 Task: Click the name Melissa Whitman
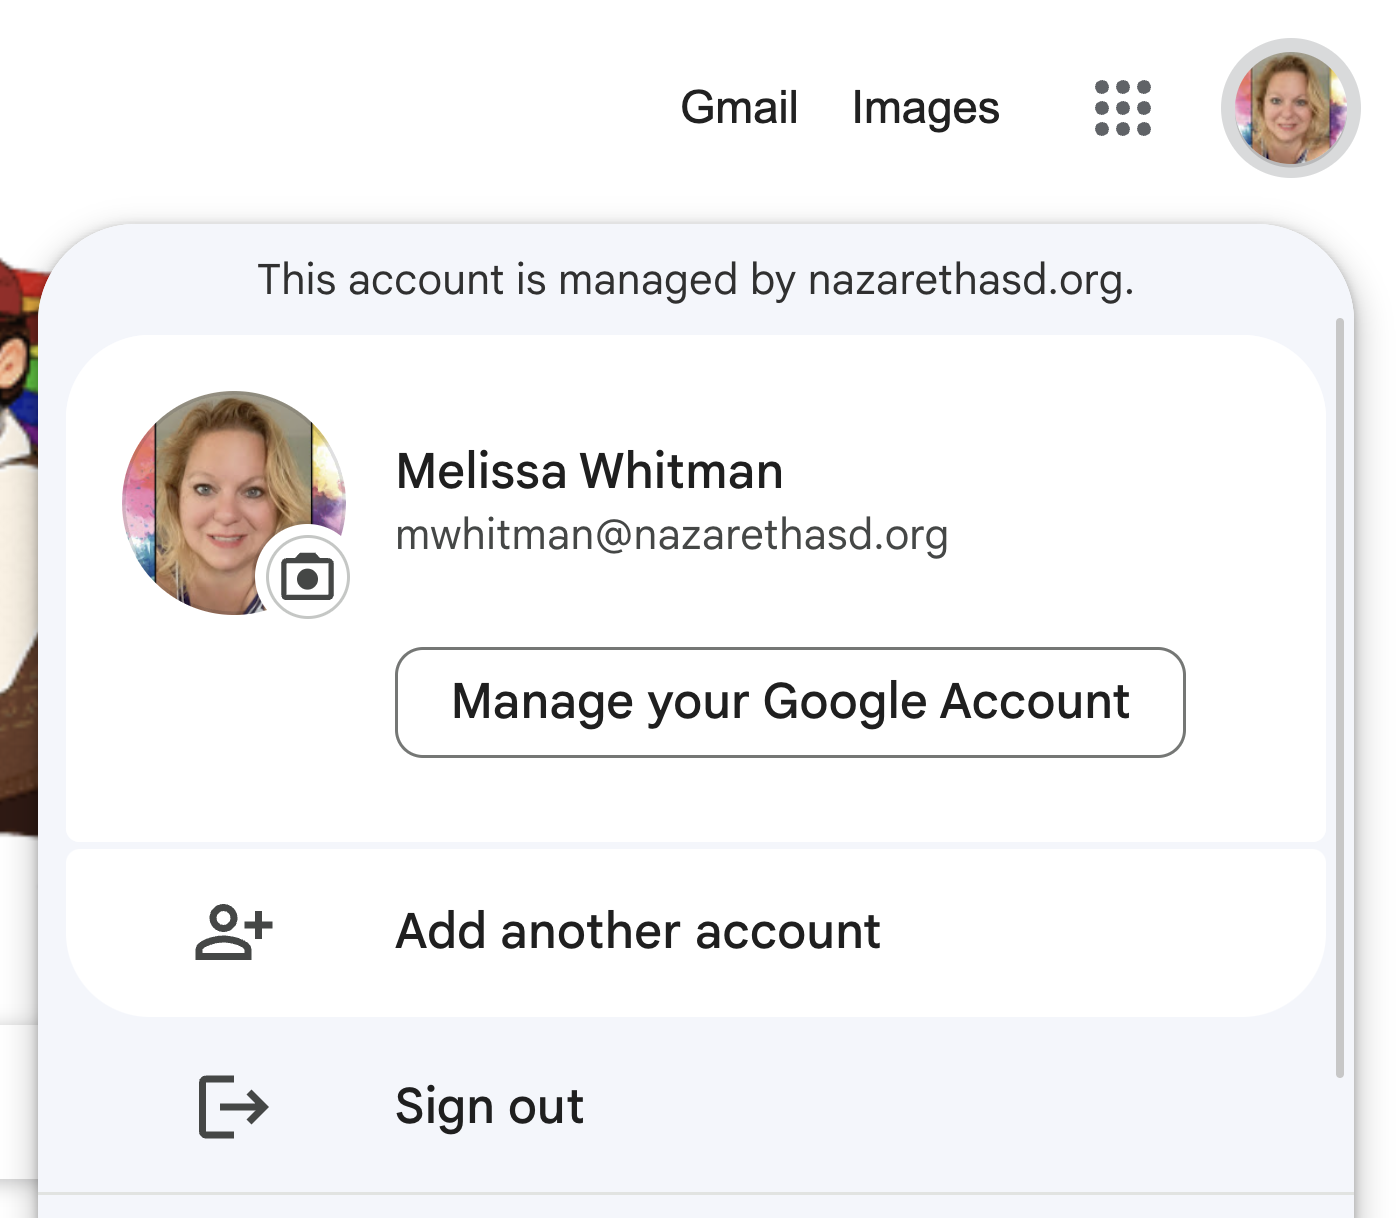(x=589, y=471)
